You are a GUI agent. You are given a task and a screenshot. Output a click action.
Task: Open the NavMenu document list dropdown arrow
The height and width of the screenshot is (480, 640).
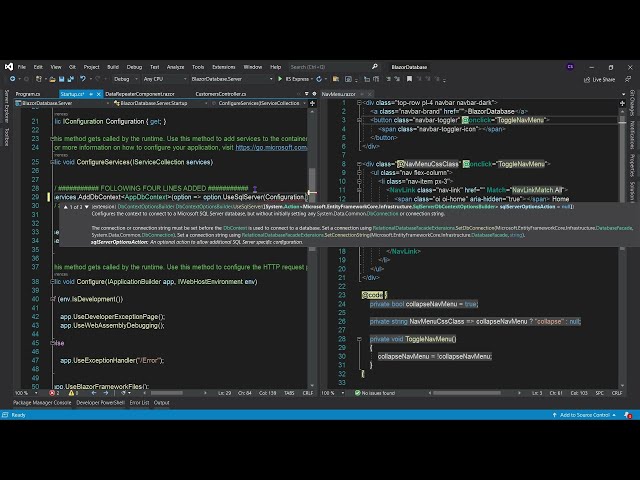pos(623,94)
